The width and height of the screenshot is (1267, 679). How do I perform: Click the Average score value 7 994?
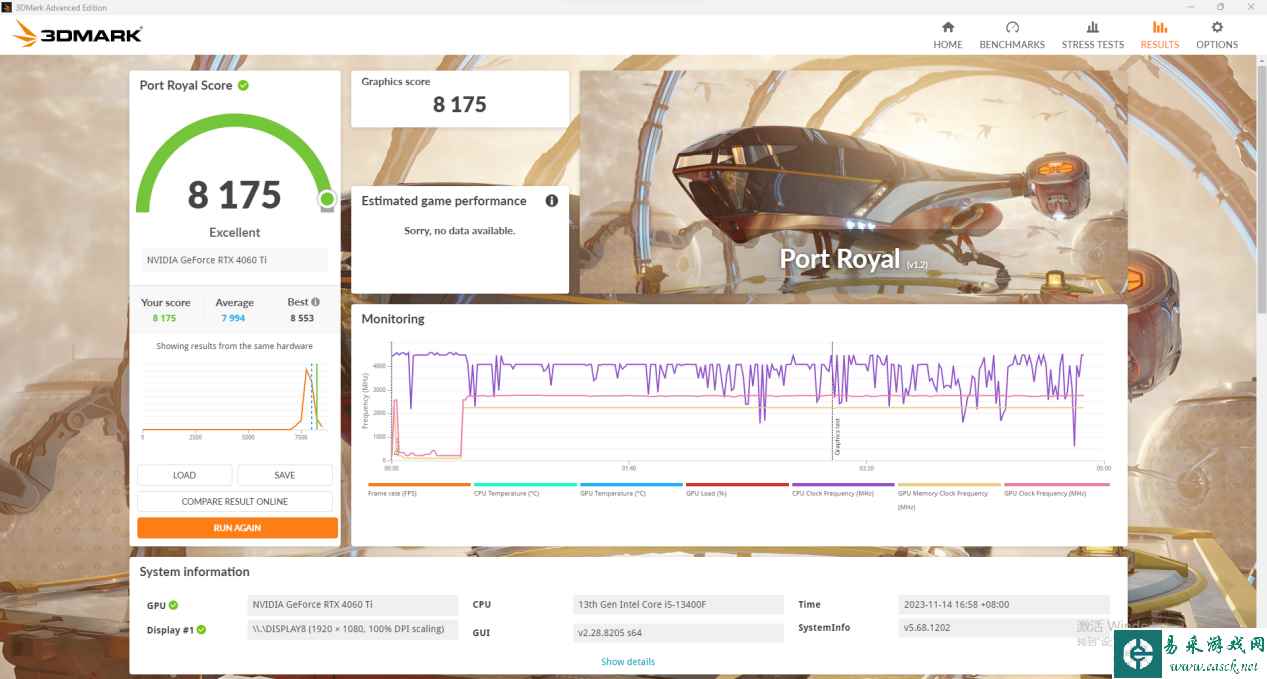[233, 318]
